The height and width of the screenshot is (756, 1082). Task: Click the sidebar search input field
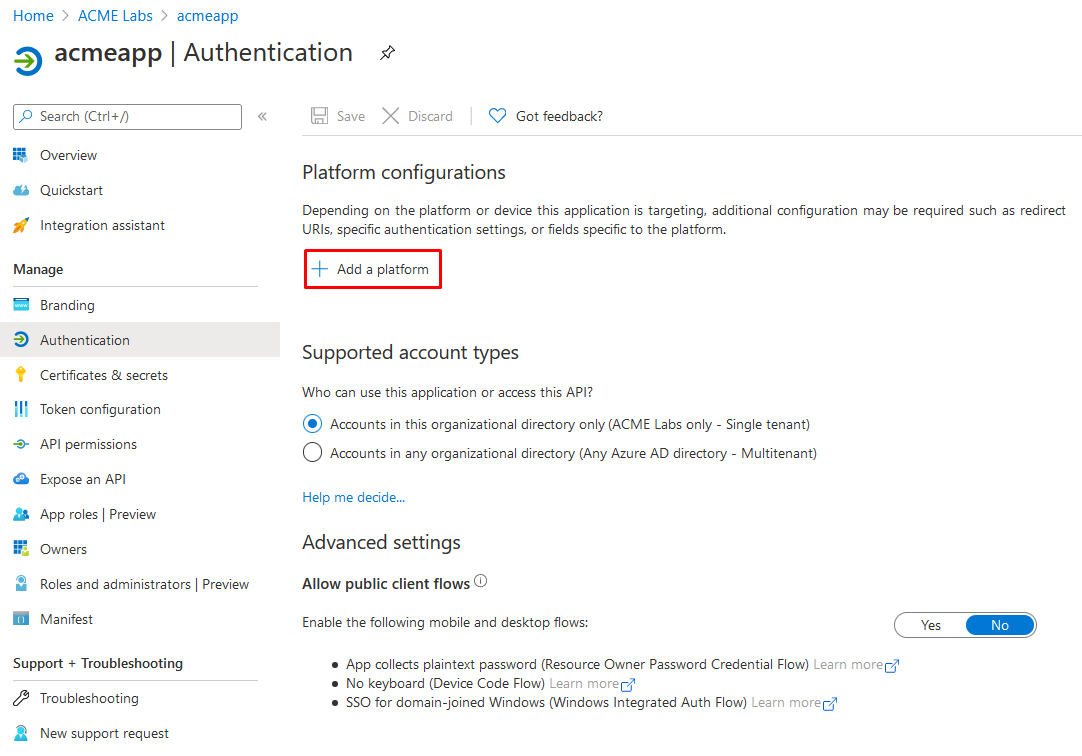135,116
